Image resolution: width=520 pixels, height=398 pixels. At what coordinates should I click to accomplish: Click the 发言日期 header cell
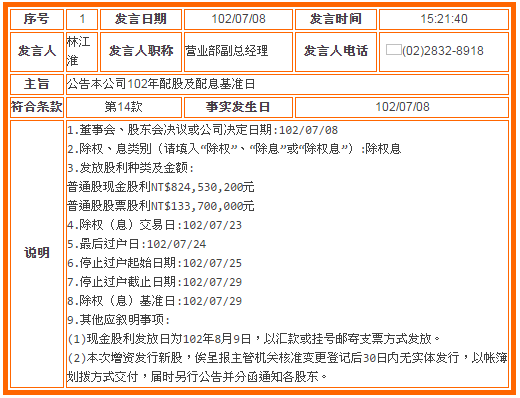click(141, 19)
